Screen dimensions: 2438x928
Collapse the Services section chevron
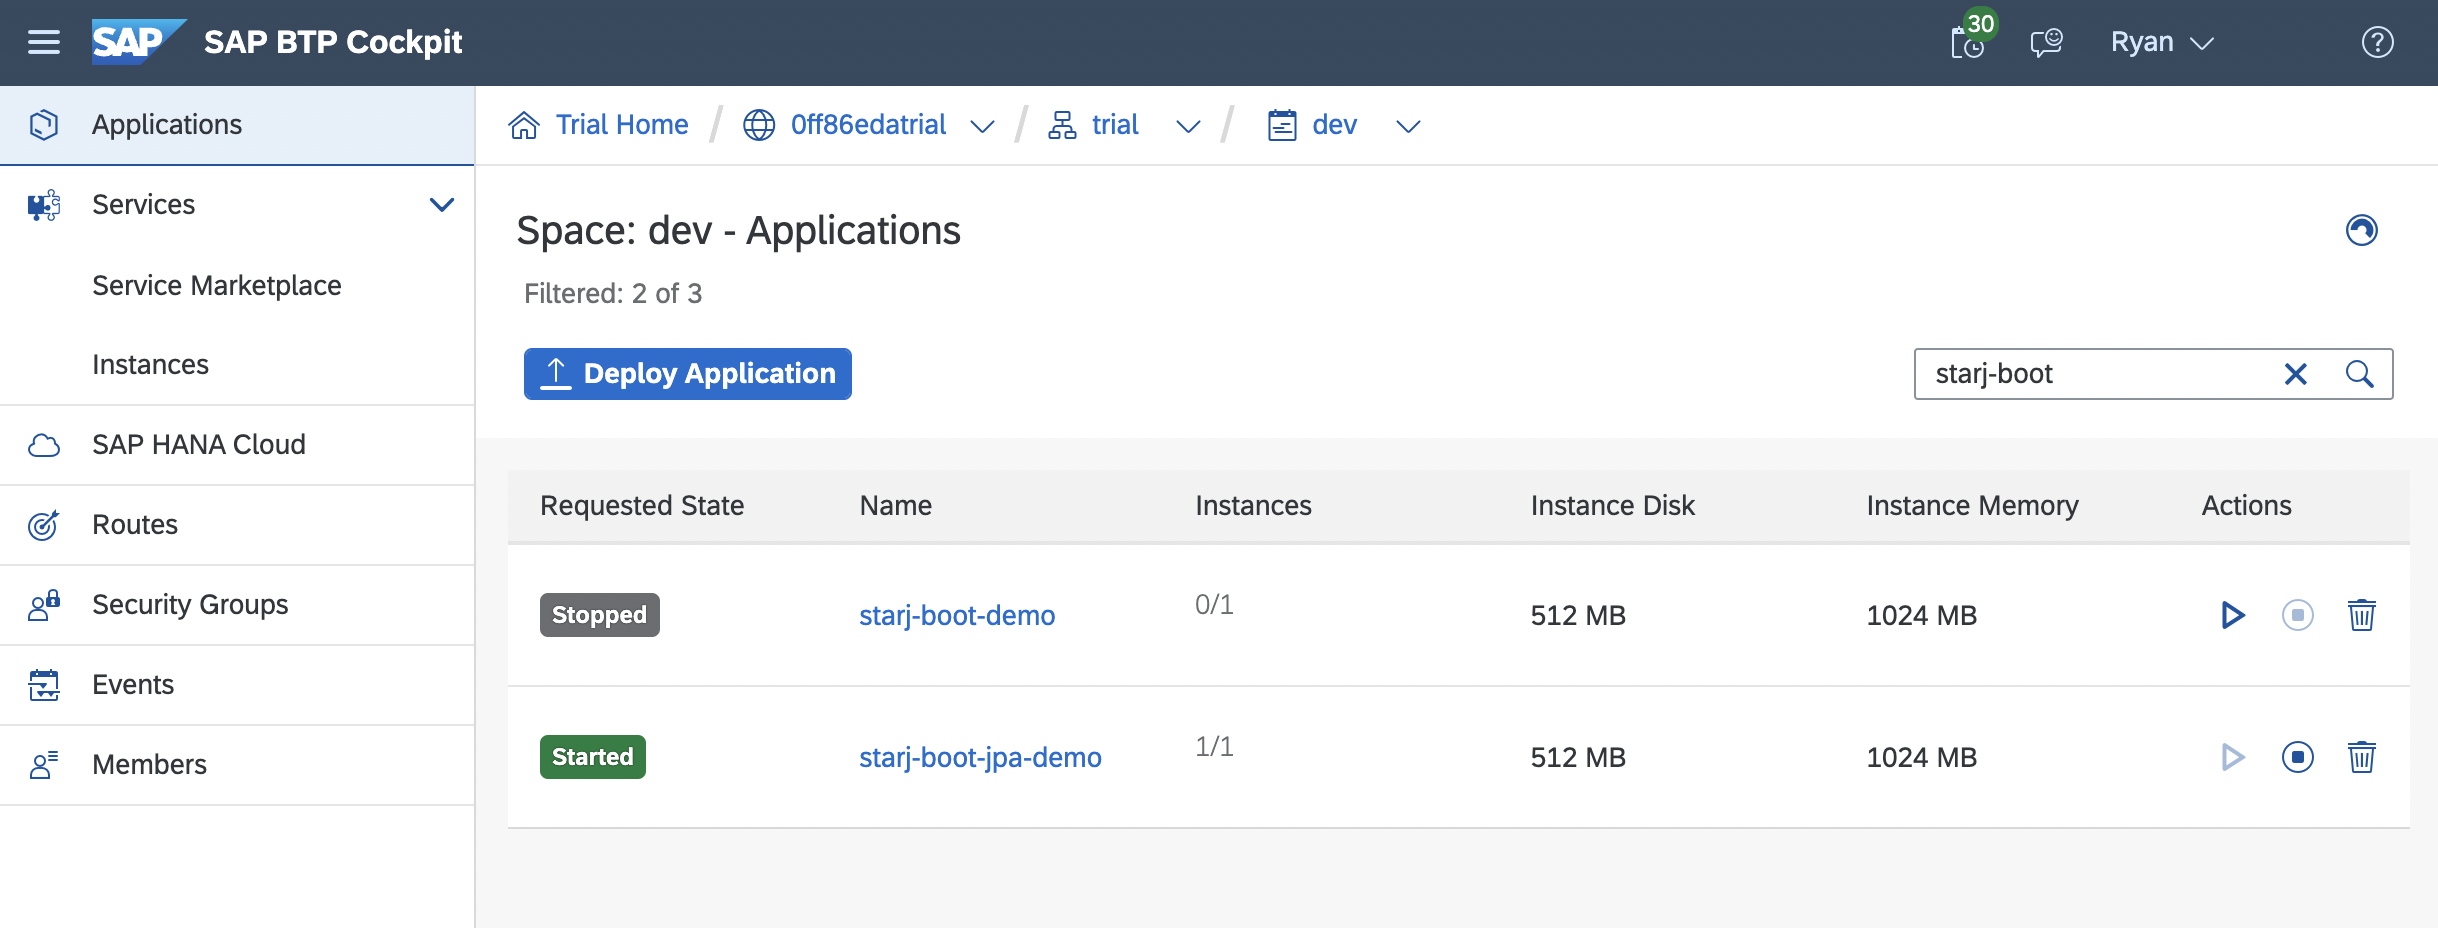(x=441, y=205)
